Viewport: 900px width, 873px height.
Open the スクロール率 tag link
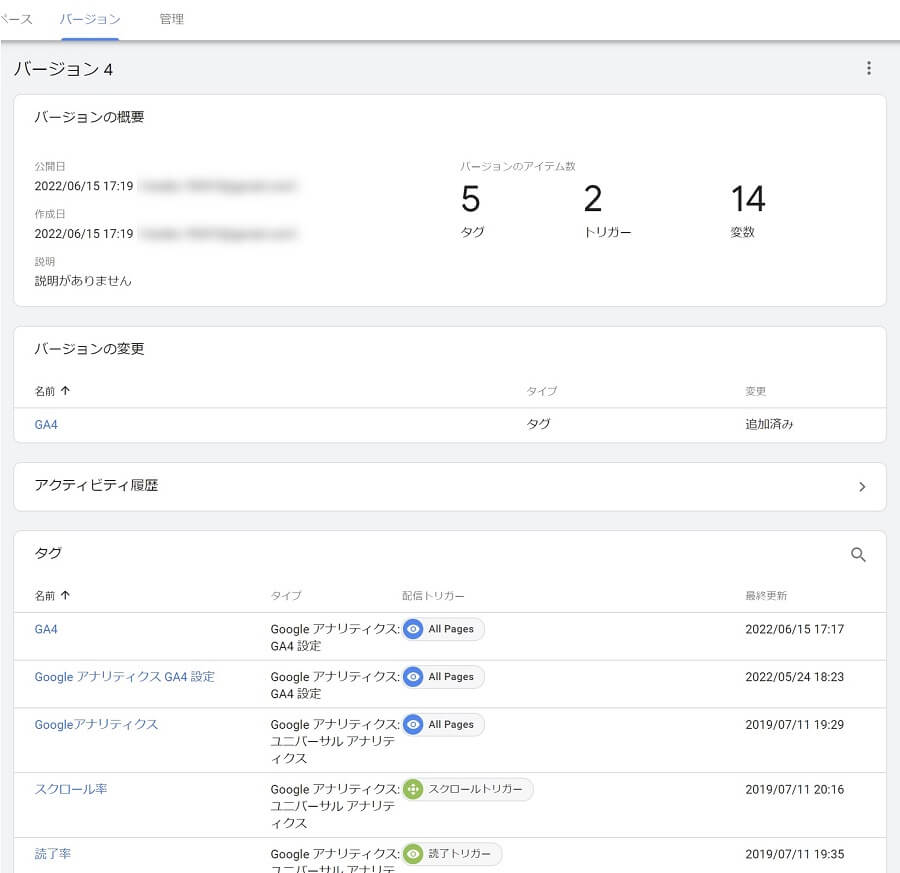pos(71,789)
